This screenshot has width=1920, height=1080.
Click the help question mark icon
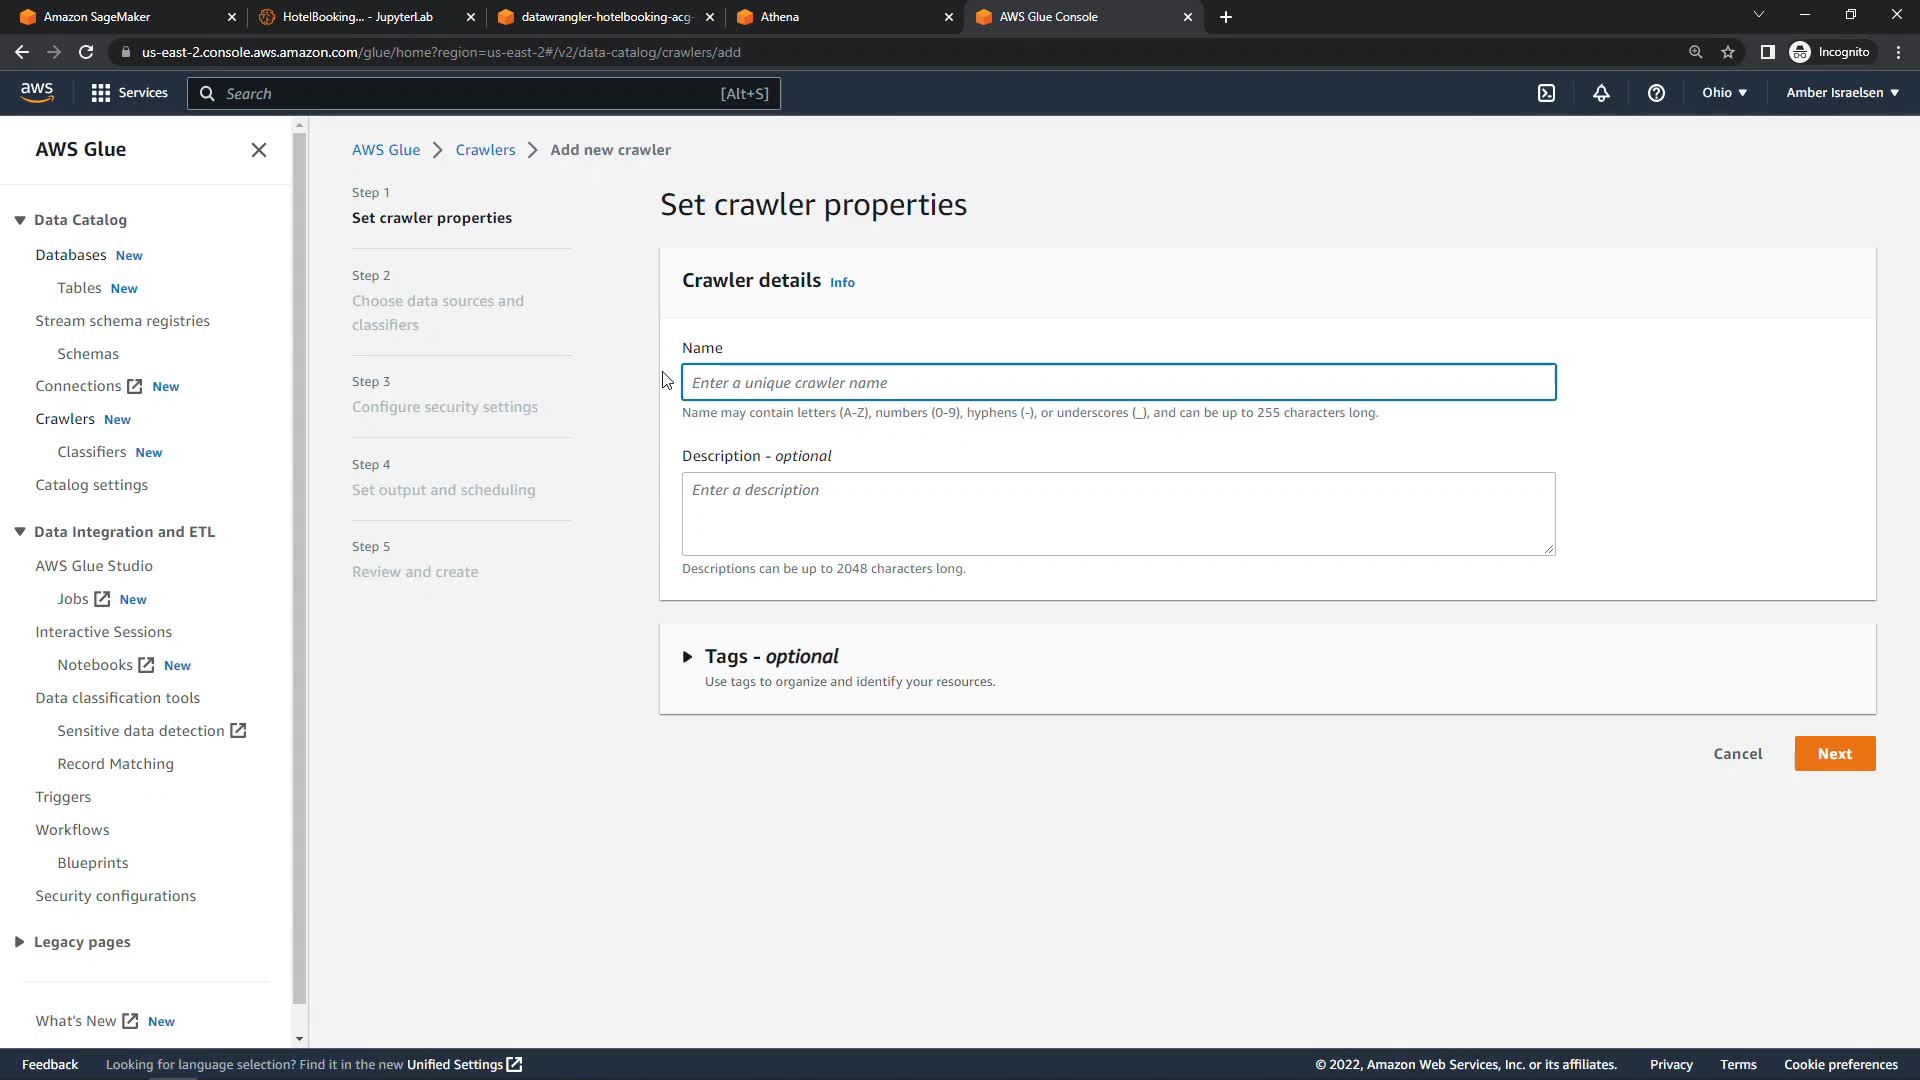(x=1656, y=93)
